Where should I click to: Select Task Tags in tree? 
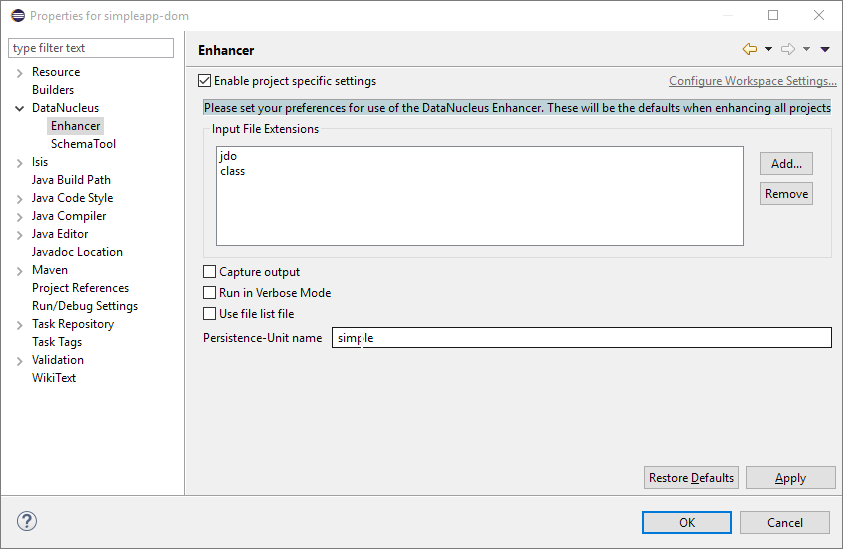pyautogui.click(x=56, y=342)
